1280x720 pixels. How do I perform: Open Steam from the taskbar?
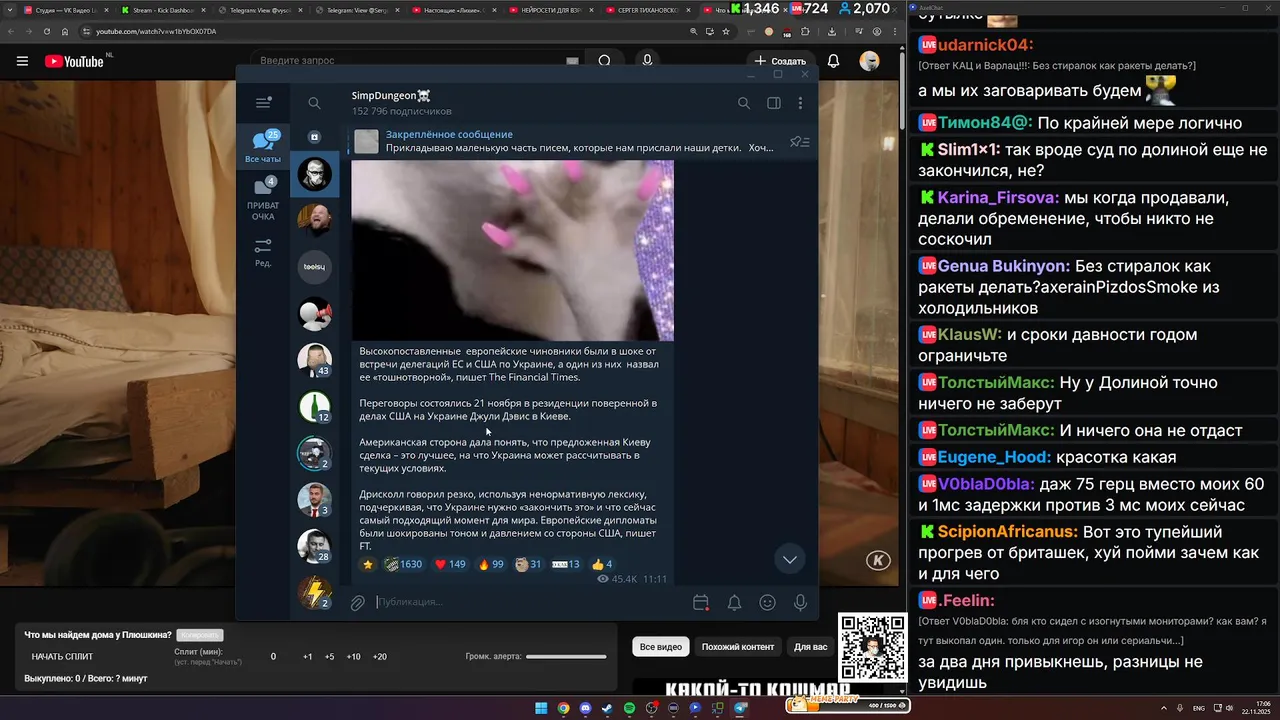coord(607,708)
